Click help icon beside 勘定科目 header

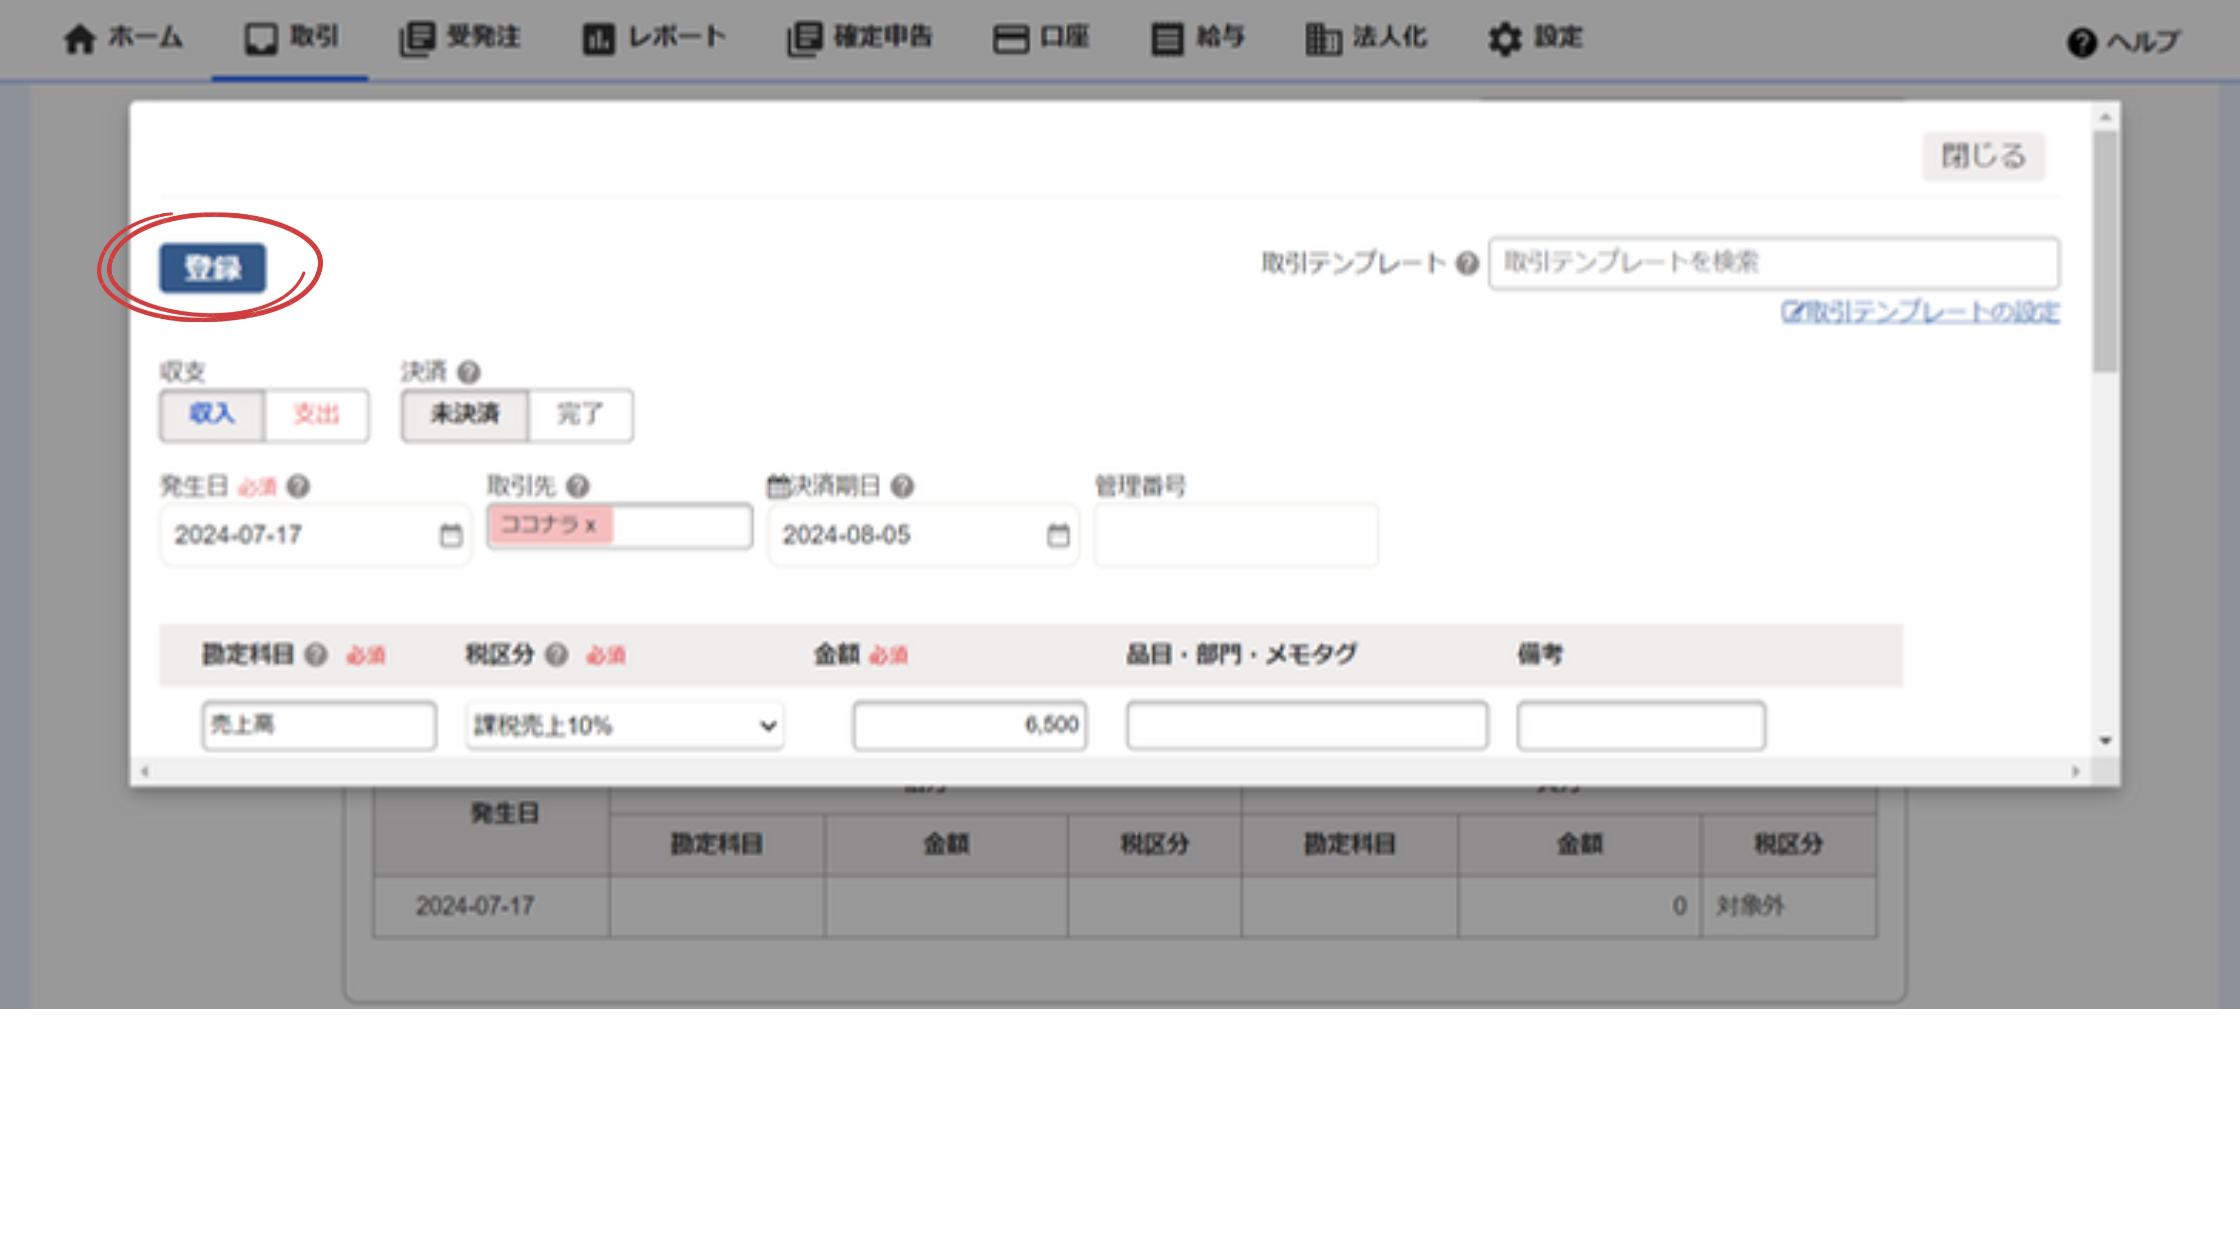pos(316,655)
